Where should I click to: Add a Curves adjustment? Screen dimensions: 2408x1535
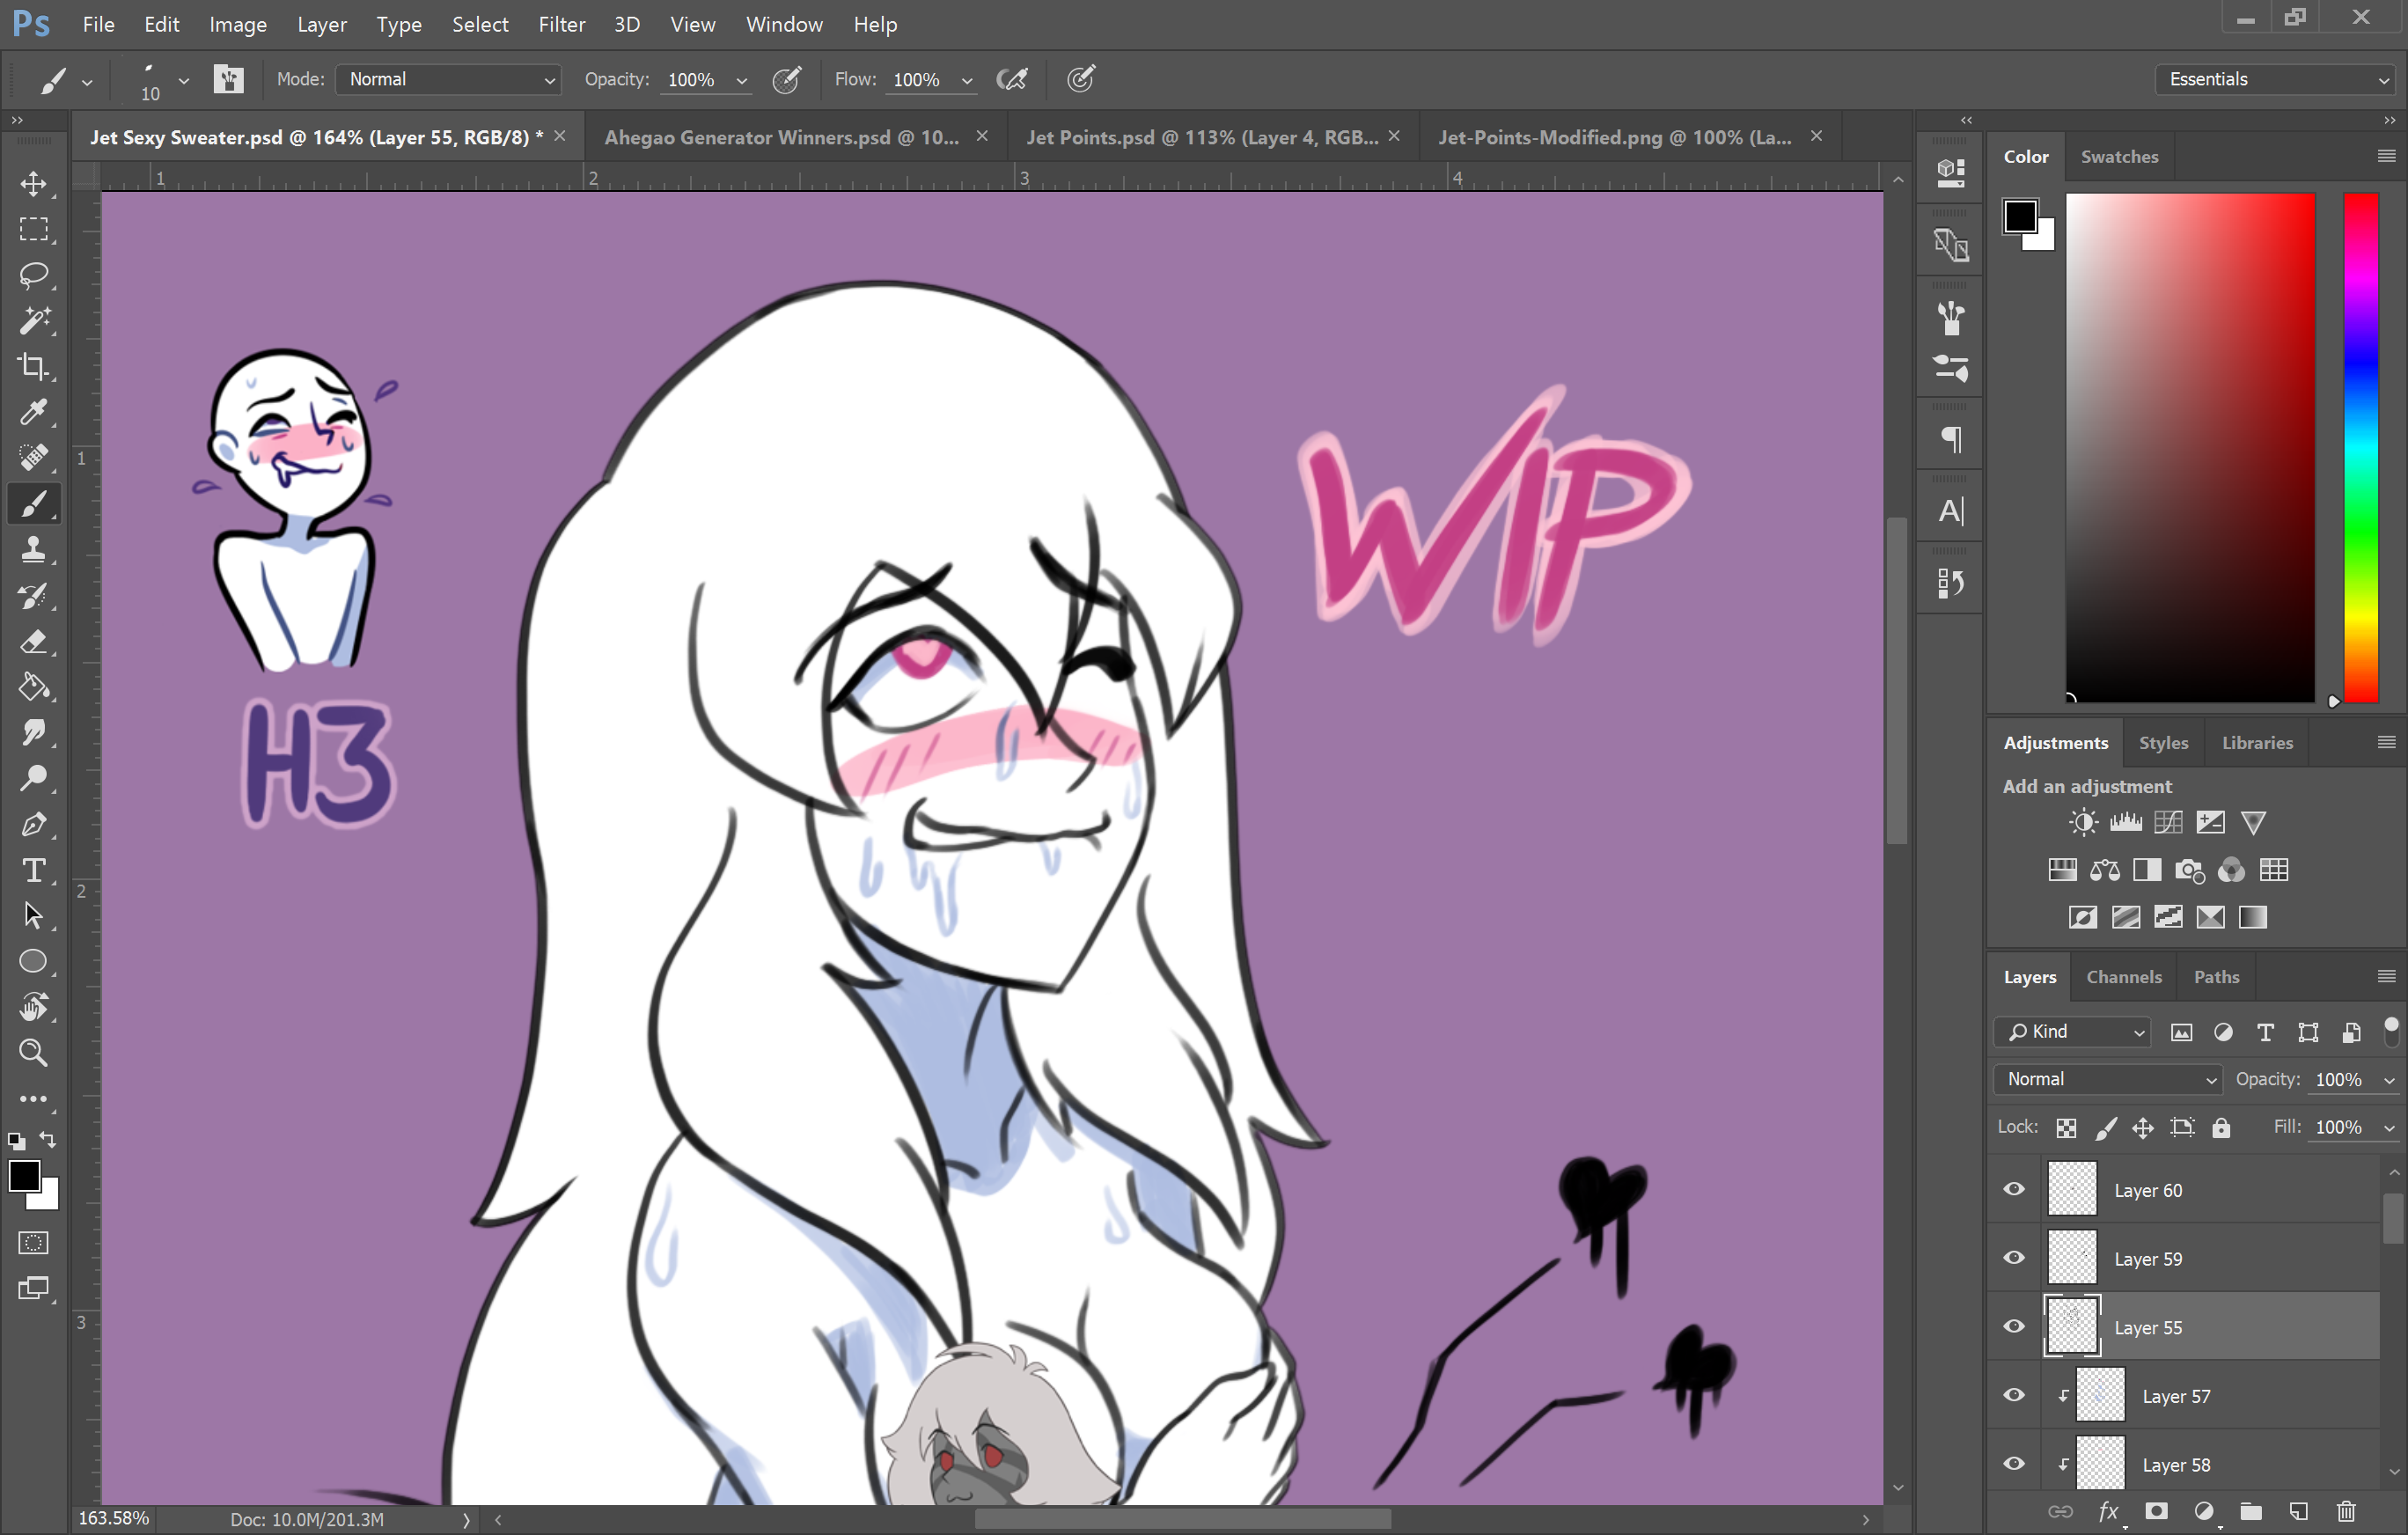[2168, 822]
